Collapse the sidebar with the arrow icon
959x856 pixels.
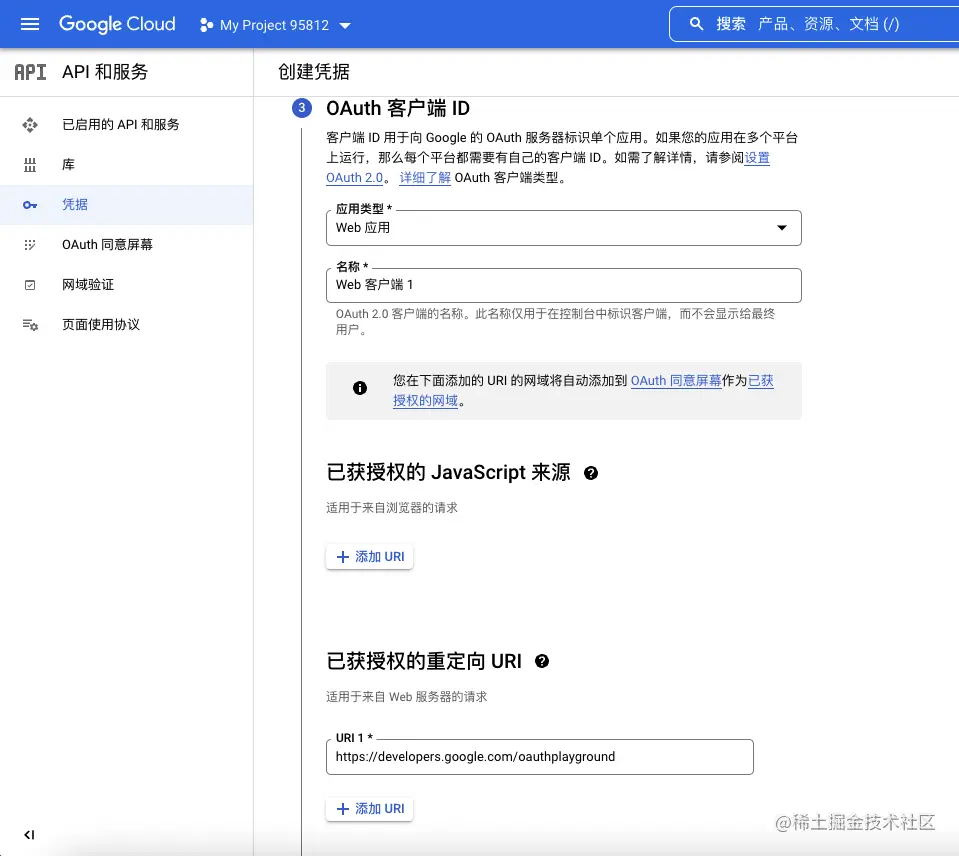(29, 835)
